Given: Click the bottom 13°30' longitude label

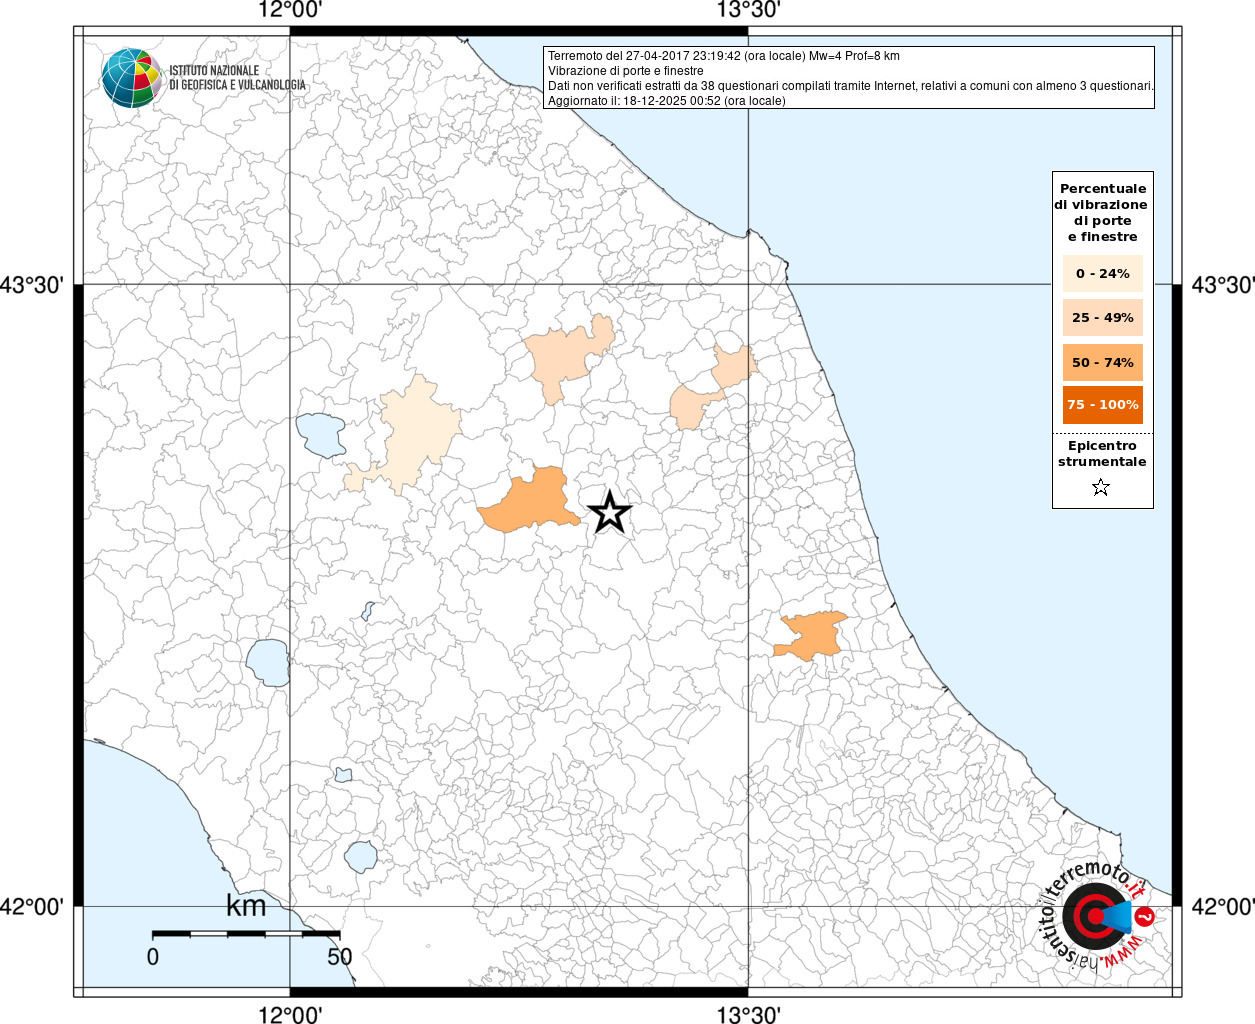Looking at the screenshot, I should (748, 1014).
